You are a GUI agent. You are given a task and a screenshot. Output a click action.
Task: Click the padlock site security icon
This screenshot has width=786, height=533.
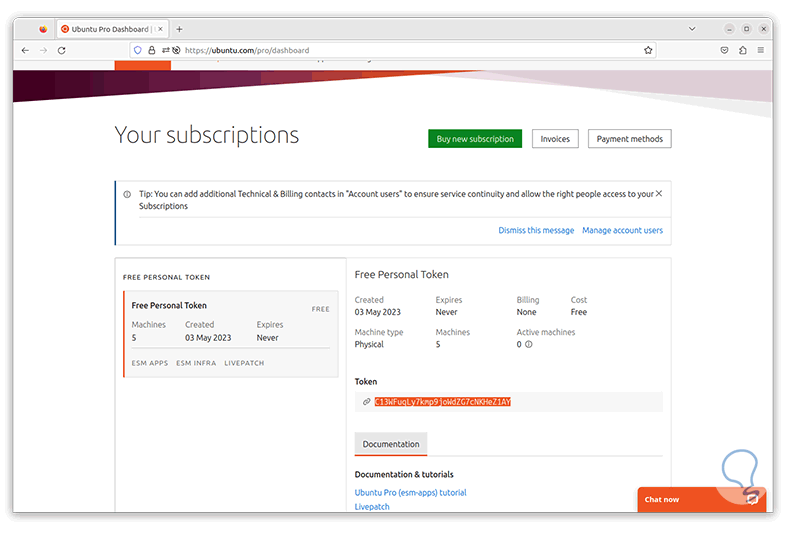pos(151,50)
